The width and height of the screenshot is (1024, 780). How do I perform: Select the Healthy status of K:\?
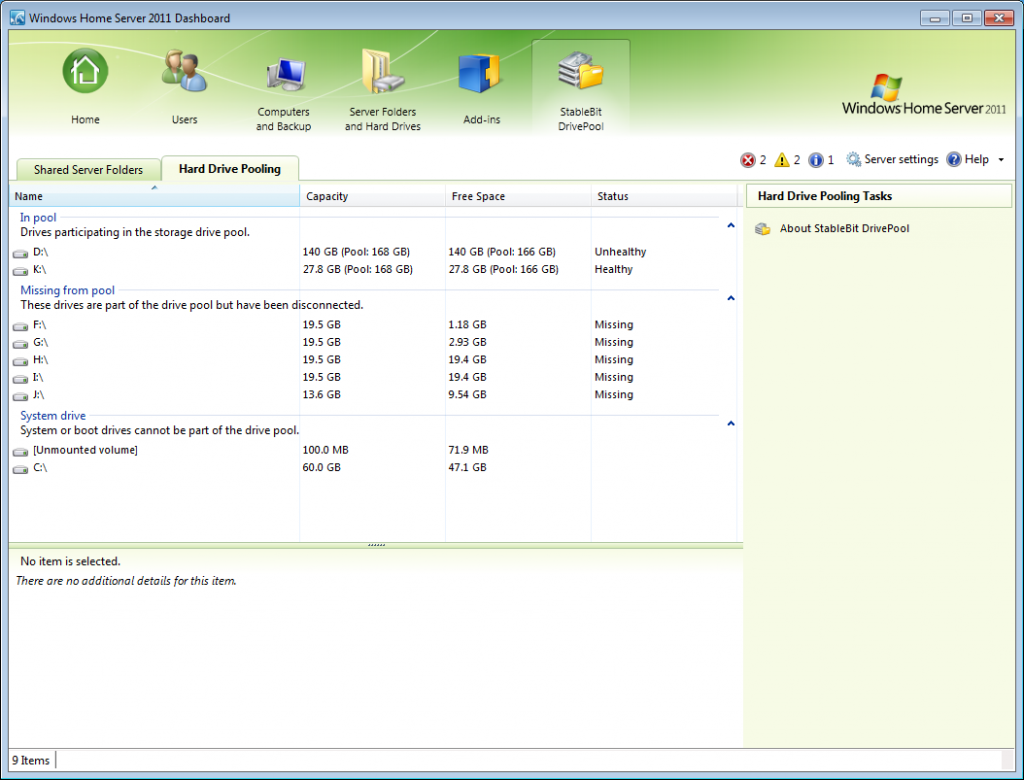[613, 269]
